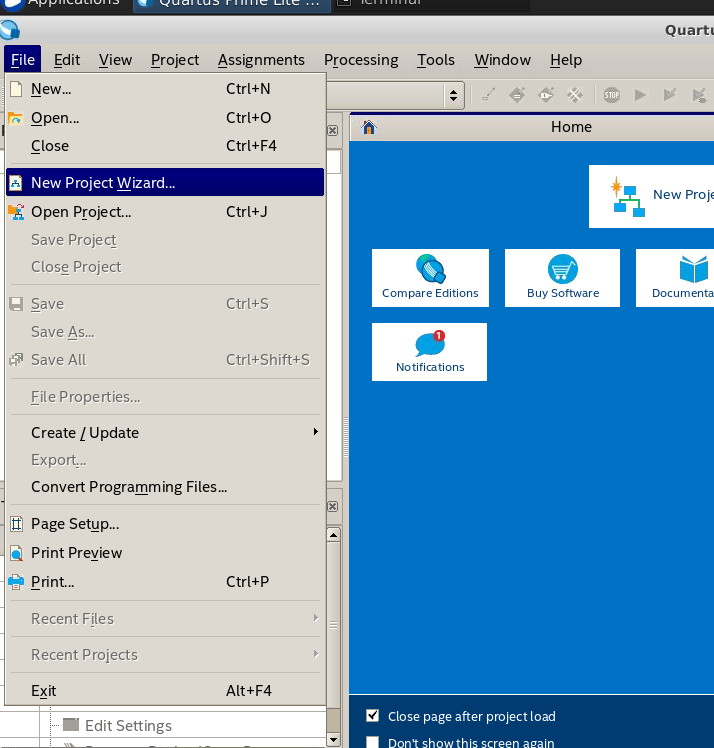The width and height of the screenshot is (714, 748).
Task: Open the Help menu
Action: pos(566,60)
